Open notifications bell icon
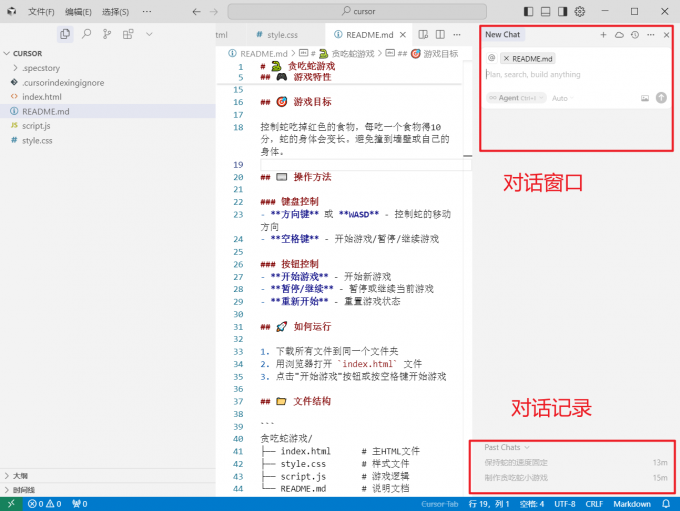 pos(666,504)
